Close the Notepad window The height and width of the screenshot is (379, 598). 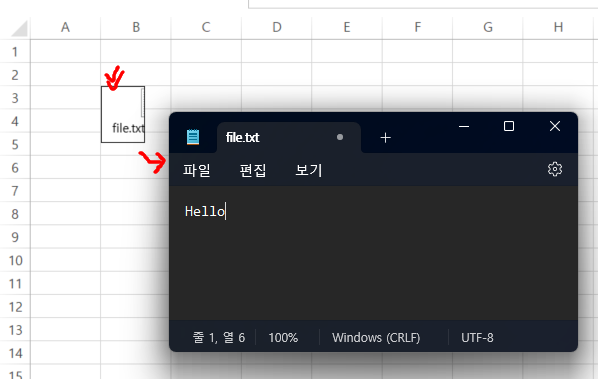[555, 126]
